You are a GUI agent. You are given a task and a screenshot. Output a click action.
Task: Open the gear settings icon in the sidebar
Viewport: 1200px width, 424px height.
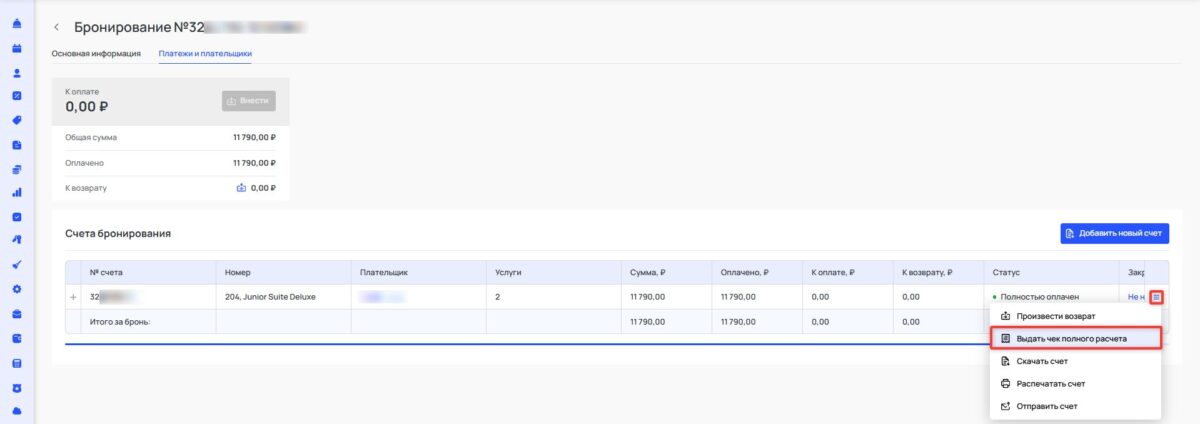click(17, 289)
